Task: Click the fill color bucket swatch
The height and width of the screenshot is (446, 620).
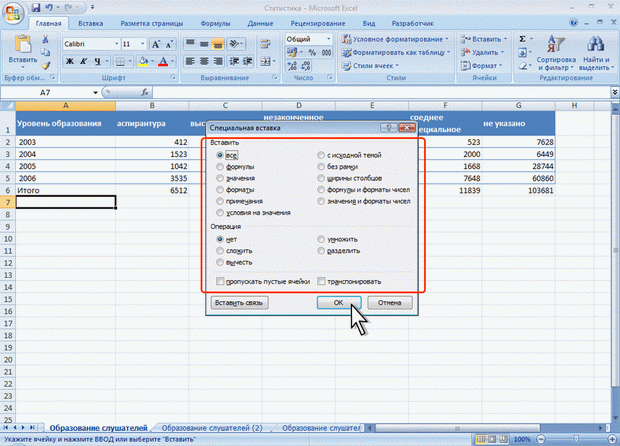Action: tap(143, 61)
